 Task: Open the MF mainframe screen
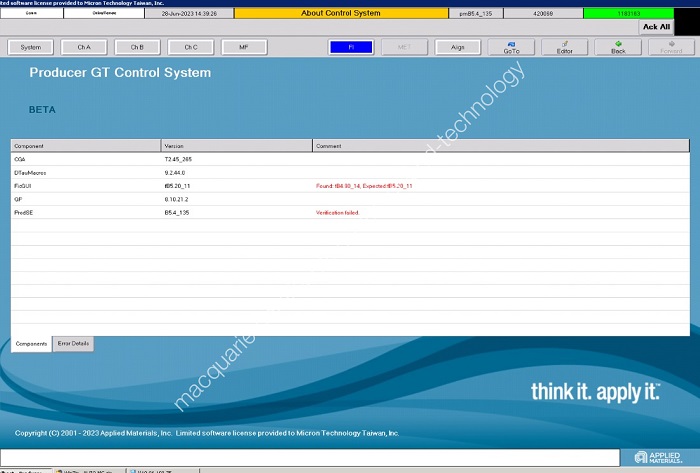[x=244, y=47]
